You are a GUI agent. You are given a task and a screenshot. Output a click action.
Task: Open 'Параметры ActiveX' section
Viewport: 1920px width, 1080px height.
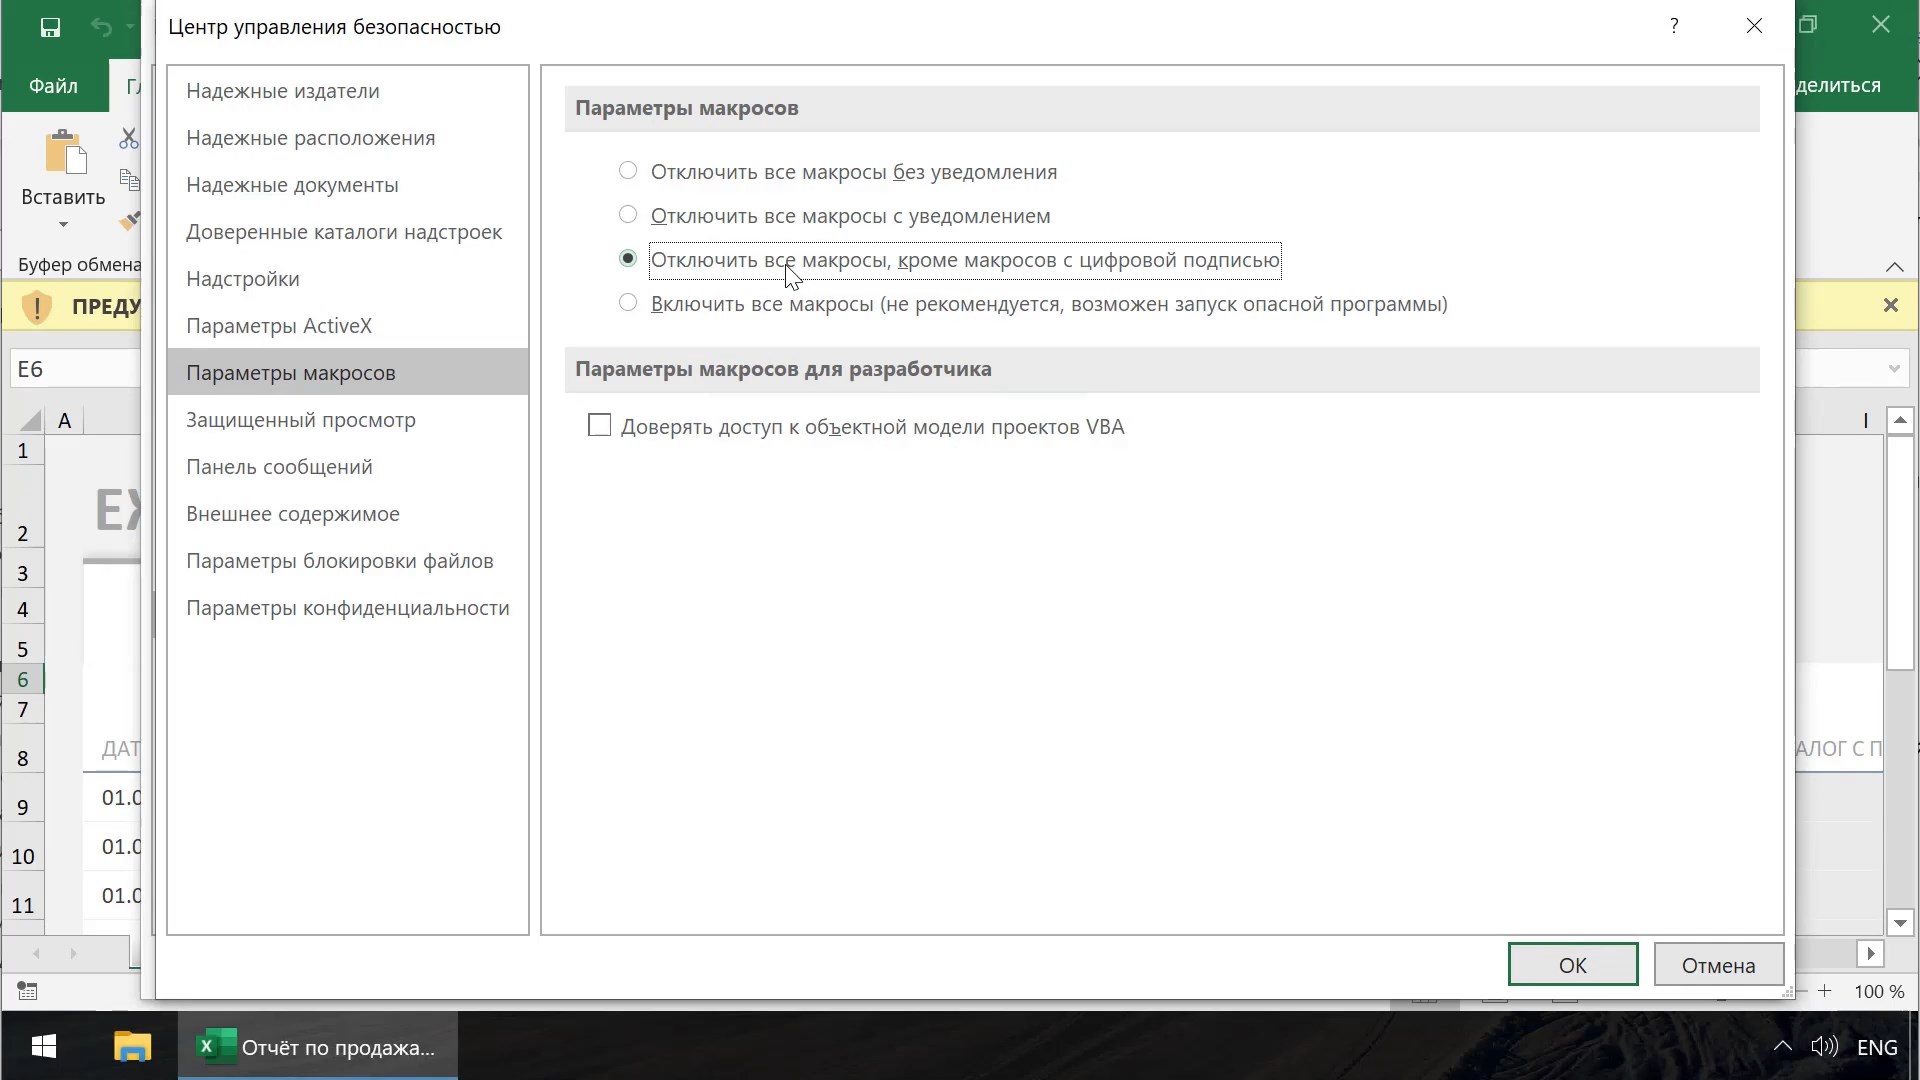coord(348,326)
